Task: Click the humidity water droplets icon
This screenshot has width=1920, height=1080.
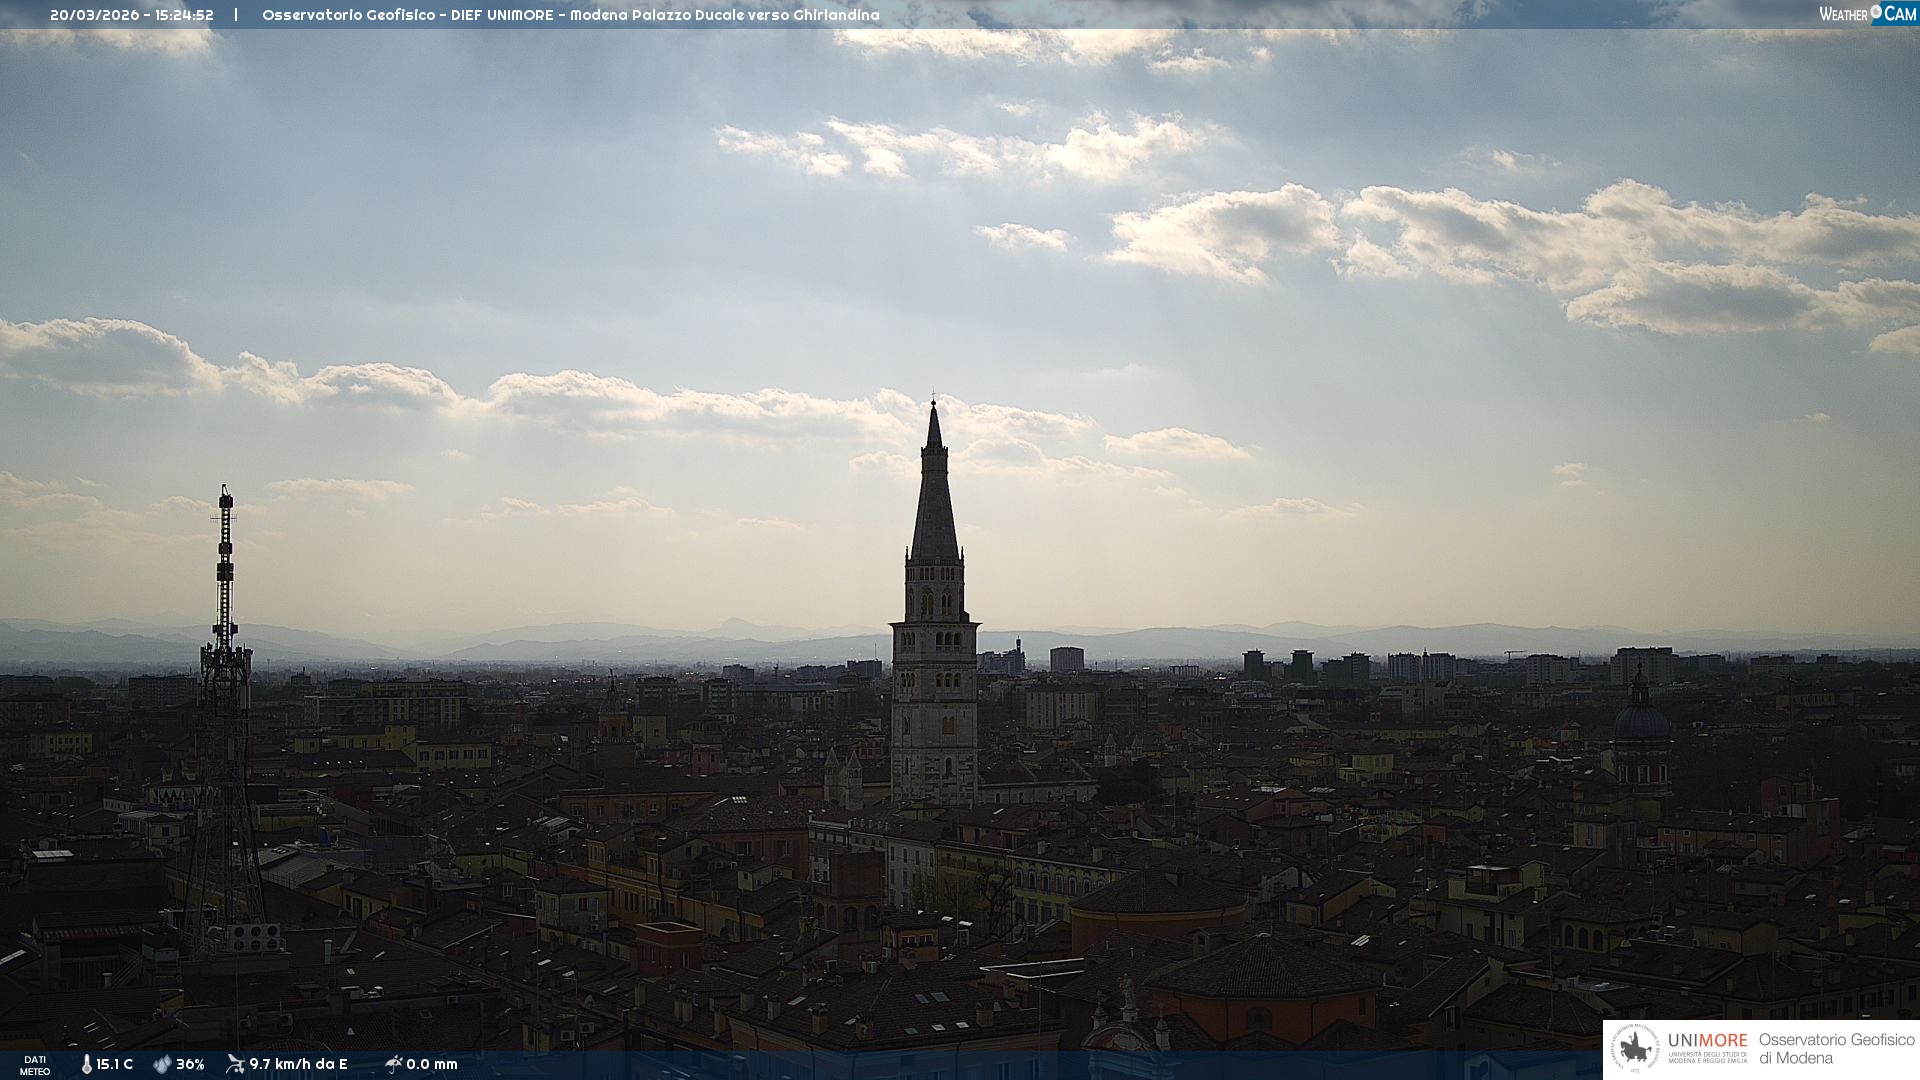Action: point(162,1064)
